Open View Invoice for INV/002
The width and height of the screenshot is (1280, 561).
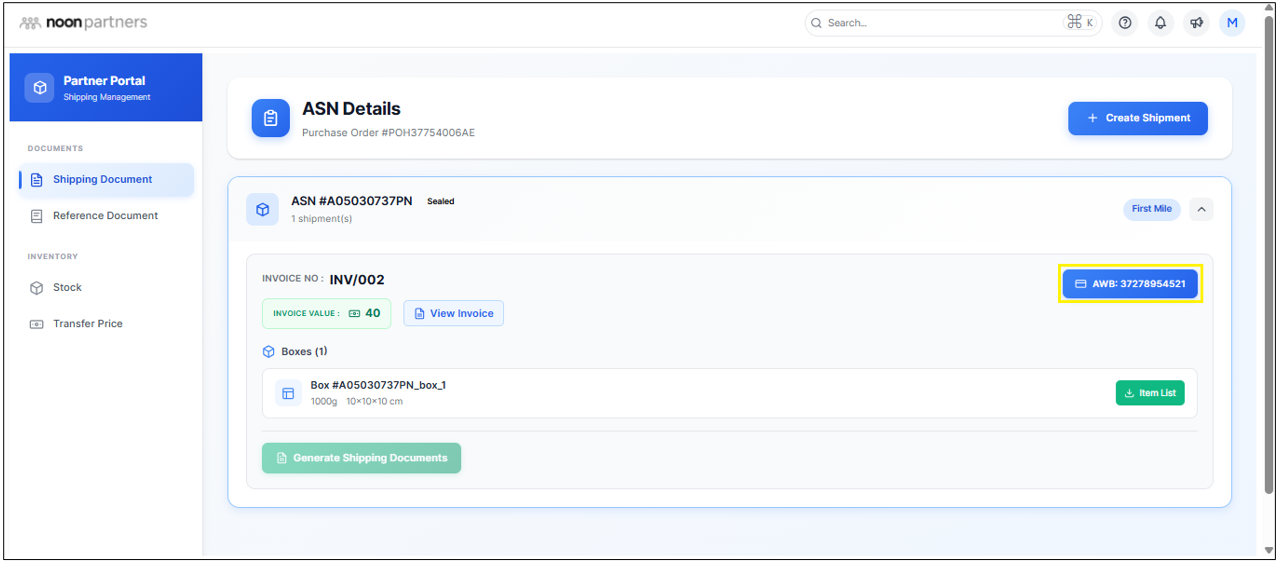[x=453, y=314]
